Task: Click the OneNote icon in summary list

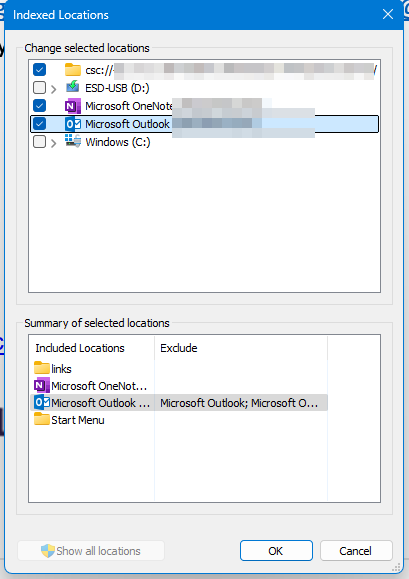Action: (x=42, y=385)
